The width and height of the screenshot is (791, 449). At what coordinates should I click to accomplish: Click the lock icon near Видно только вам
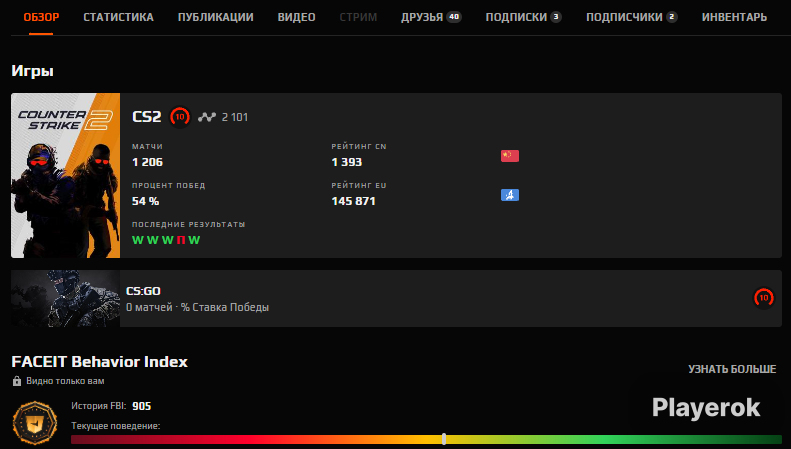(x=17, y=381)
